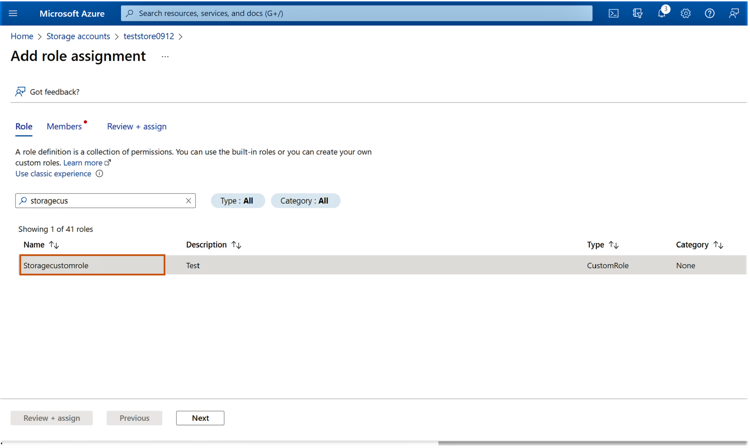This screenshot has width=750, height=448.
Task: Clear the role search with the X
Action: (x=188, y=201)
